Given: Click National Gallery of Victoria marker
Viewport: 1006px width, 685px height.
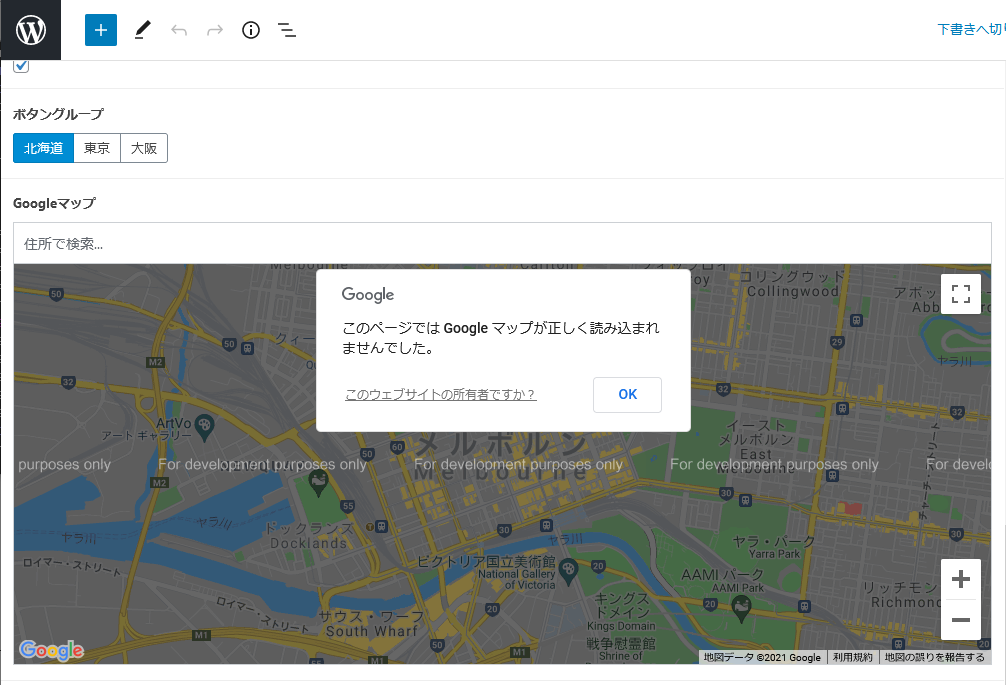Looking at the screenshot, I should [568, 572].
